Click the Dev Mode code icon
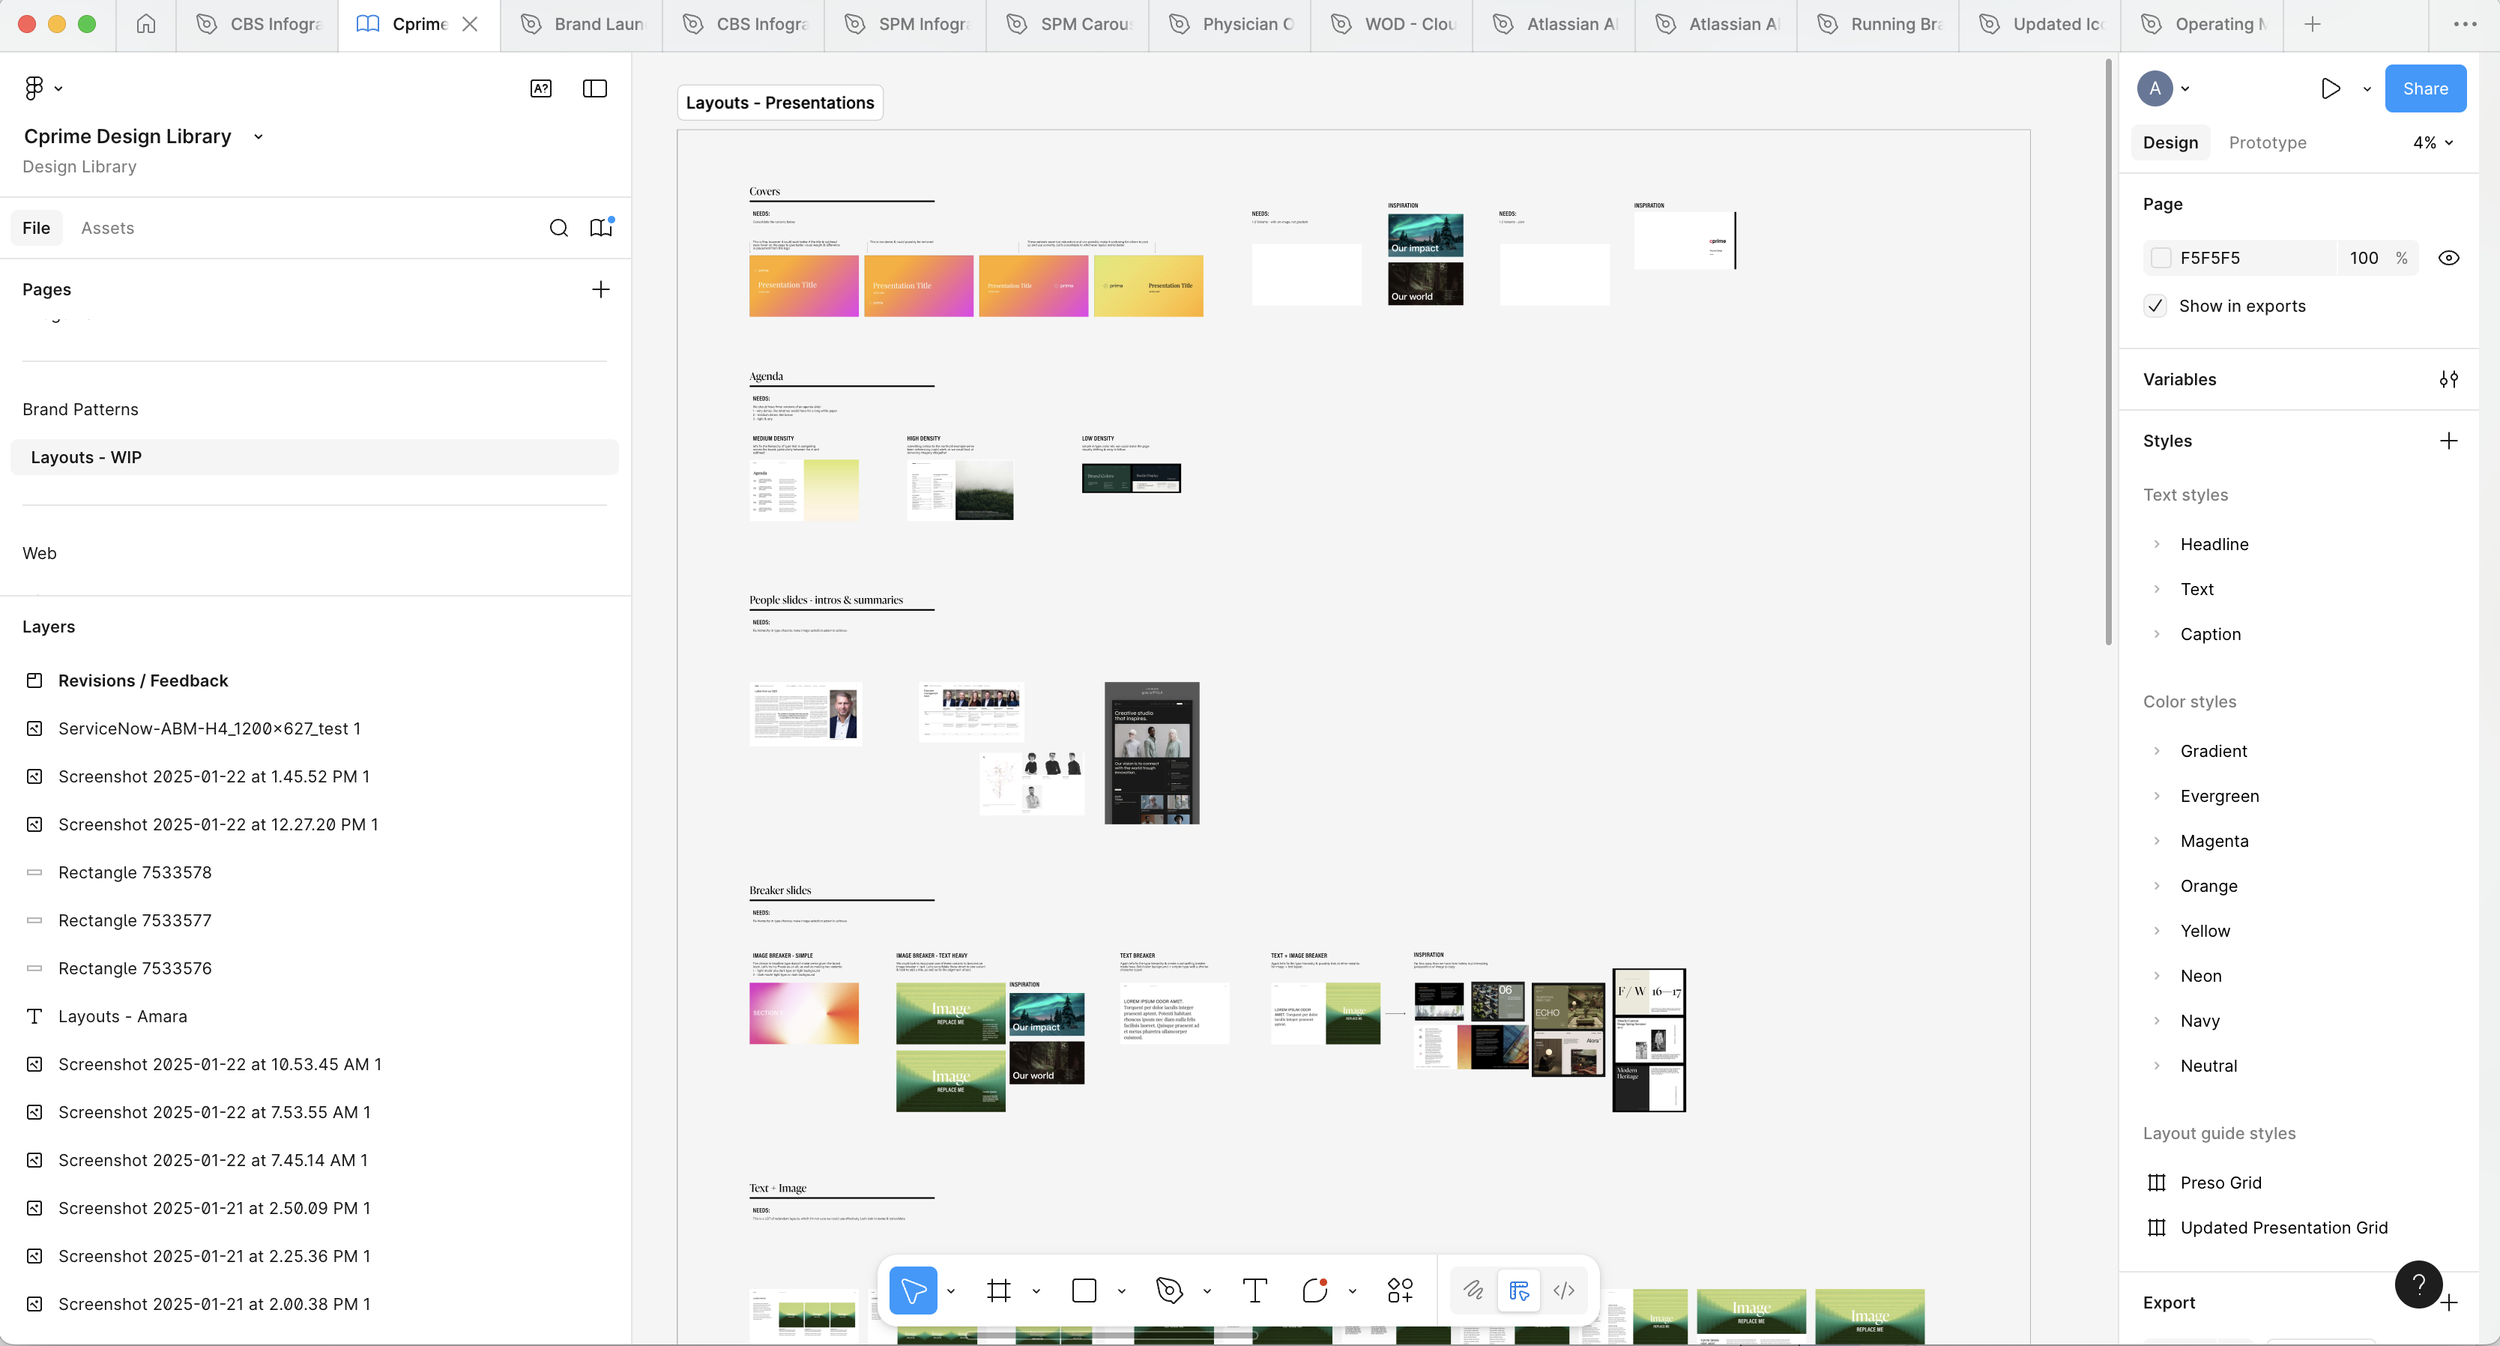 click(1564, 1290)
